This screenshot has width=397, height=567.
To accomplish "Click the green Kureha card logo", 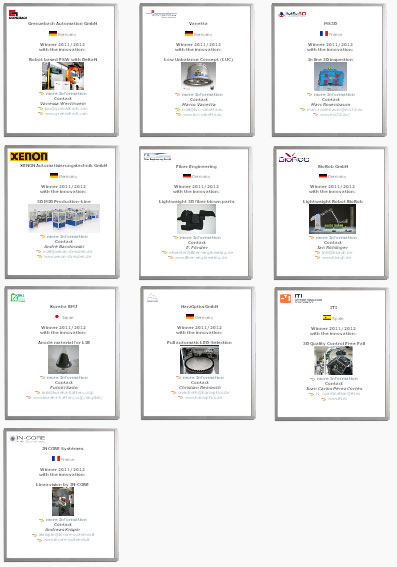I will click(x=18, y=297).
